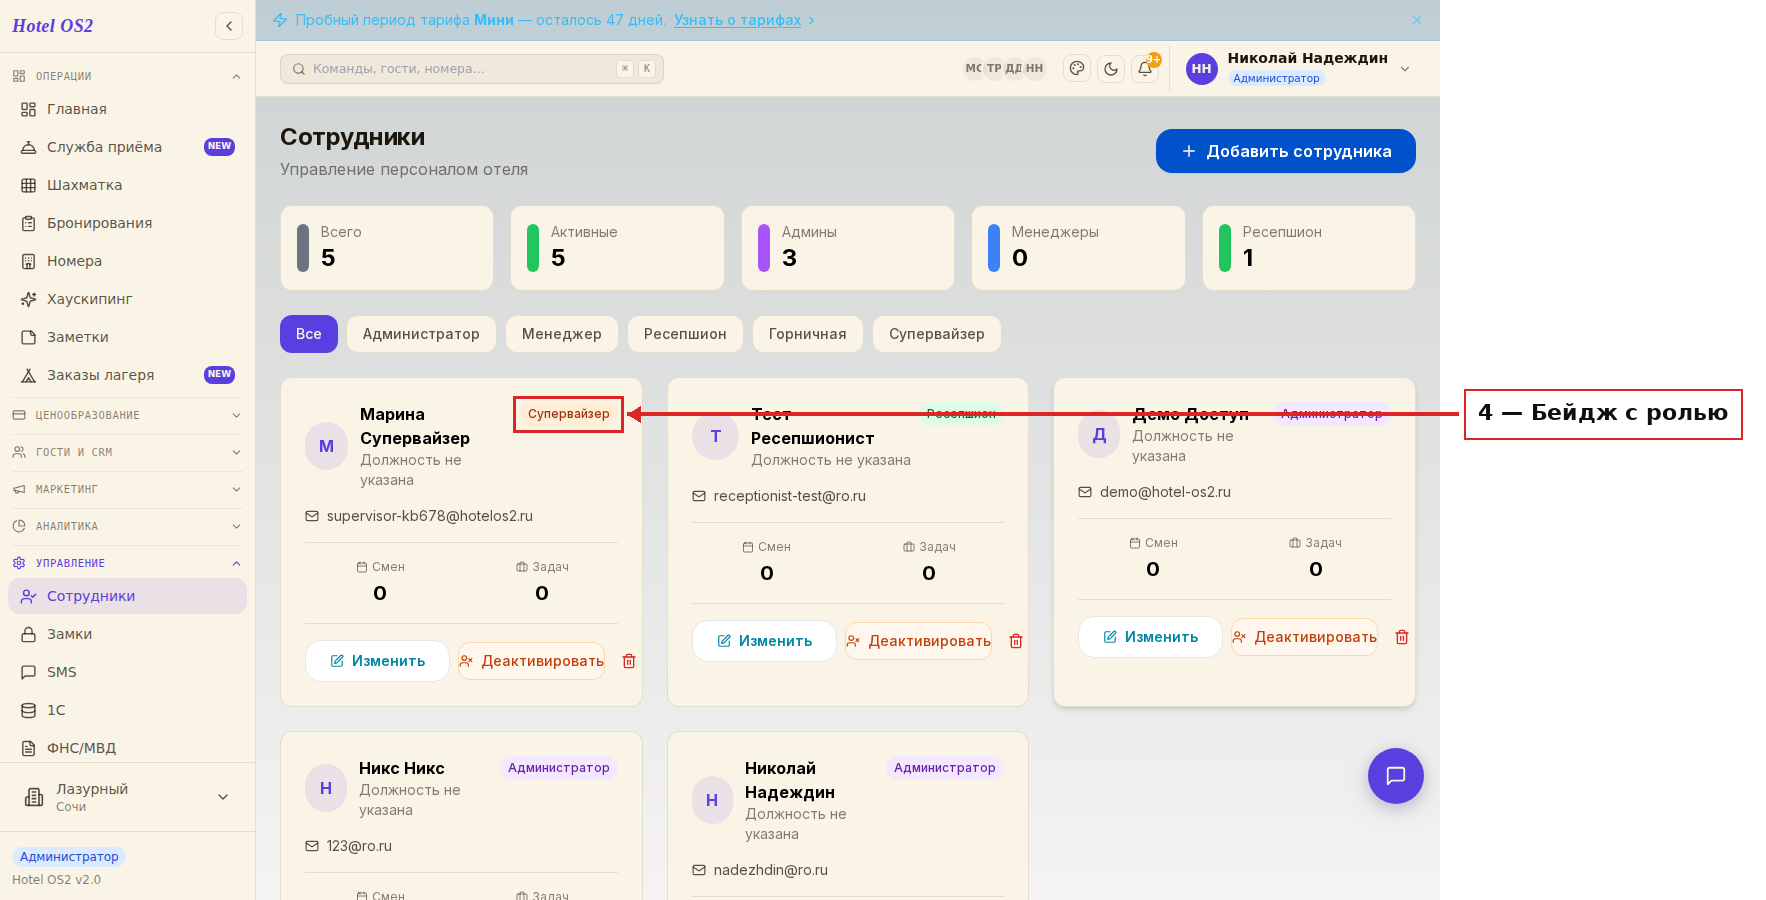
Task: Open Номера in sidebar
Action: (x=127, y=261)
